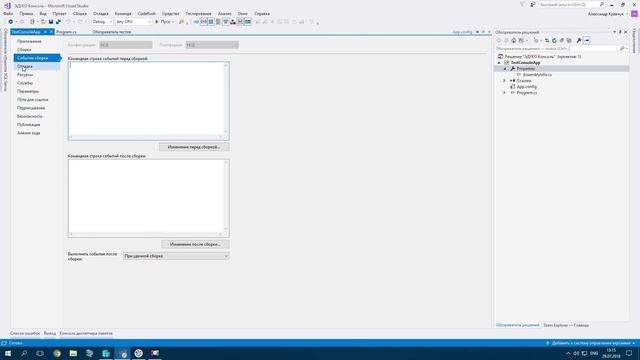Viewport: 640px width, 360px height.
Task: Open the Сборка menu in menu bar
Action: [x=80, y=13]
